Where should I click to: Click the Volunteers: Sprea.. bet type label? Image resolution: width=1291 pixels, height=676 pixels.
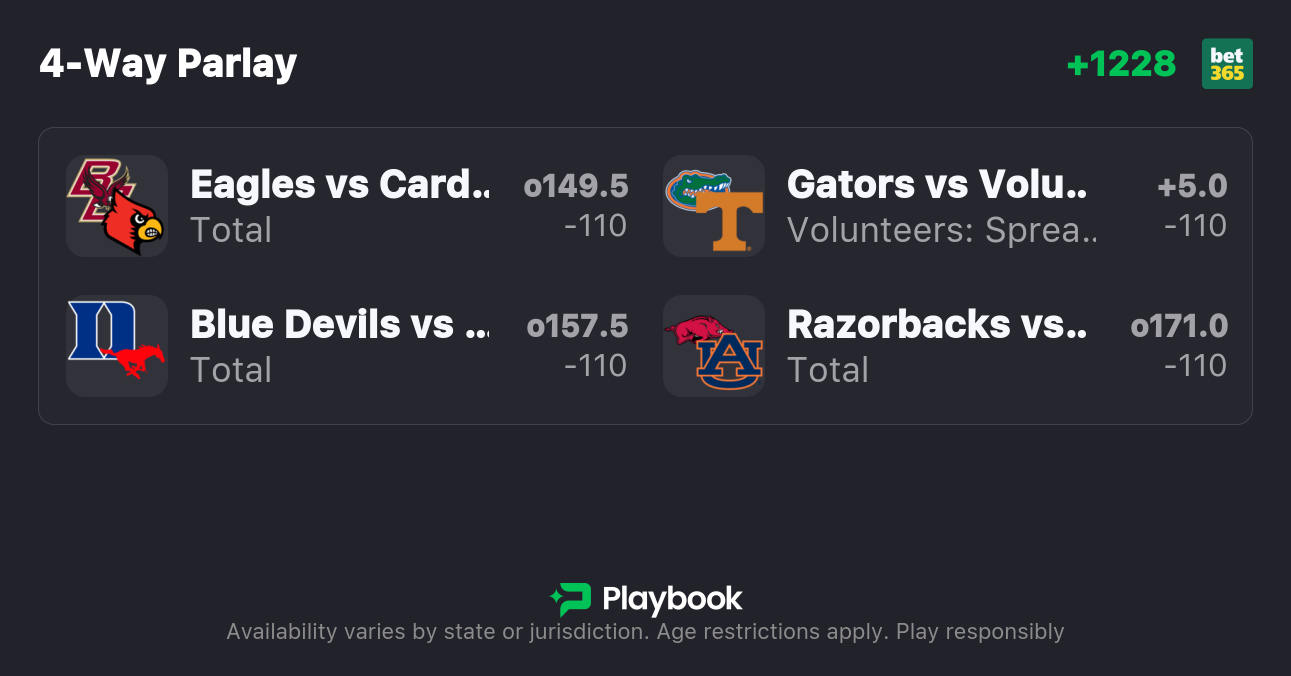942,231
